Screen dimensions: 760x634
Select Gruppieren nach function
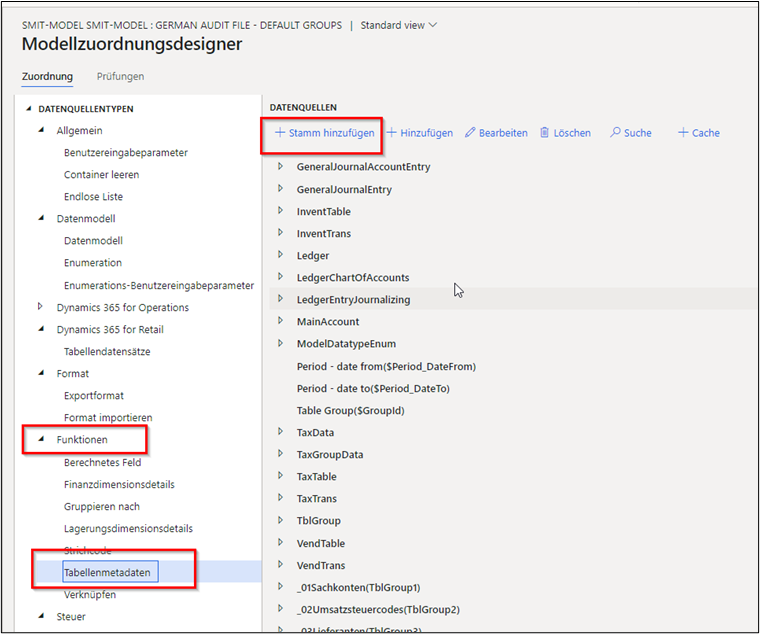102,507
